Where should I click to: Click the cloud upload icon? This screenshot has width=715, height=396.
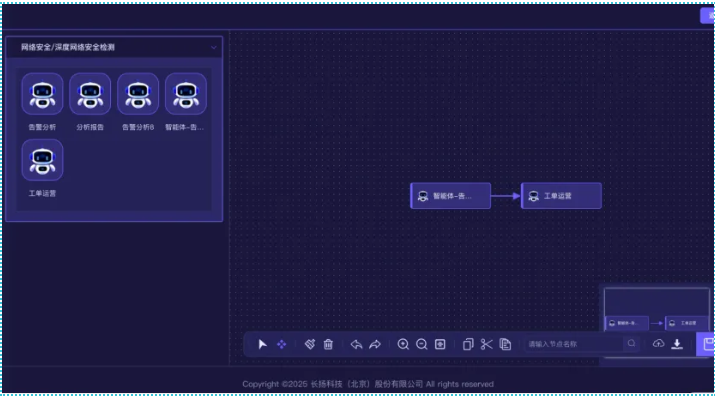[x=658, y=344]
